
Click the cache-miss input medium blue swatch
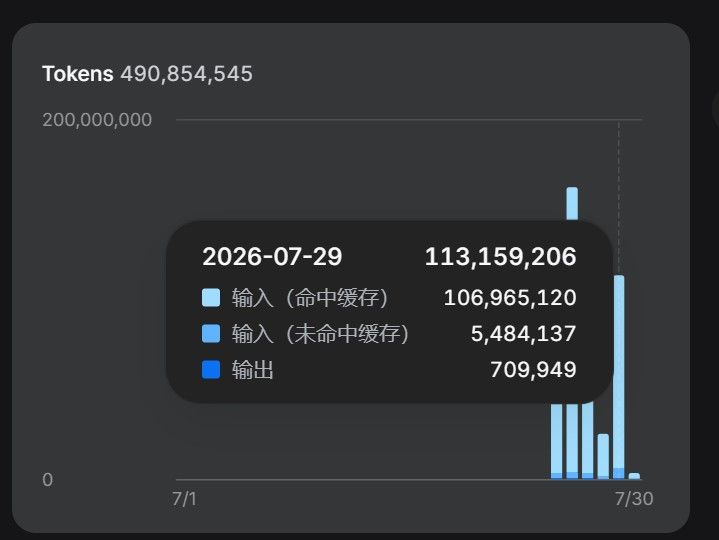point(211,334)
